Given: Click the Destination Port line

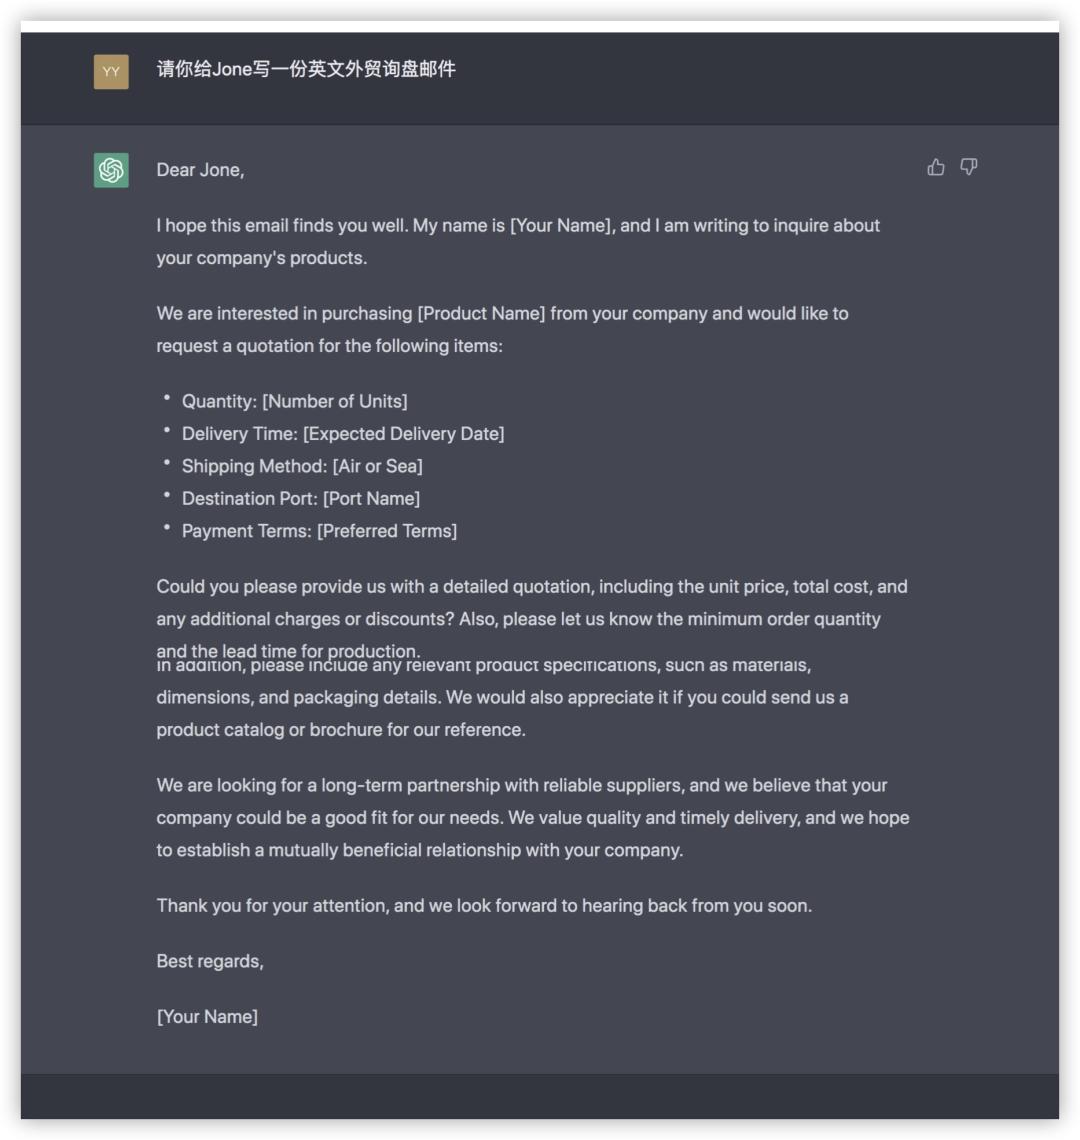Looking at the screenshot, I should (300, 498).
